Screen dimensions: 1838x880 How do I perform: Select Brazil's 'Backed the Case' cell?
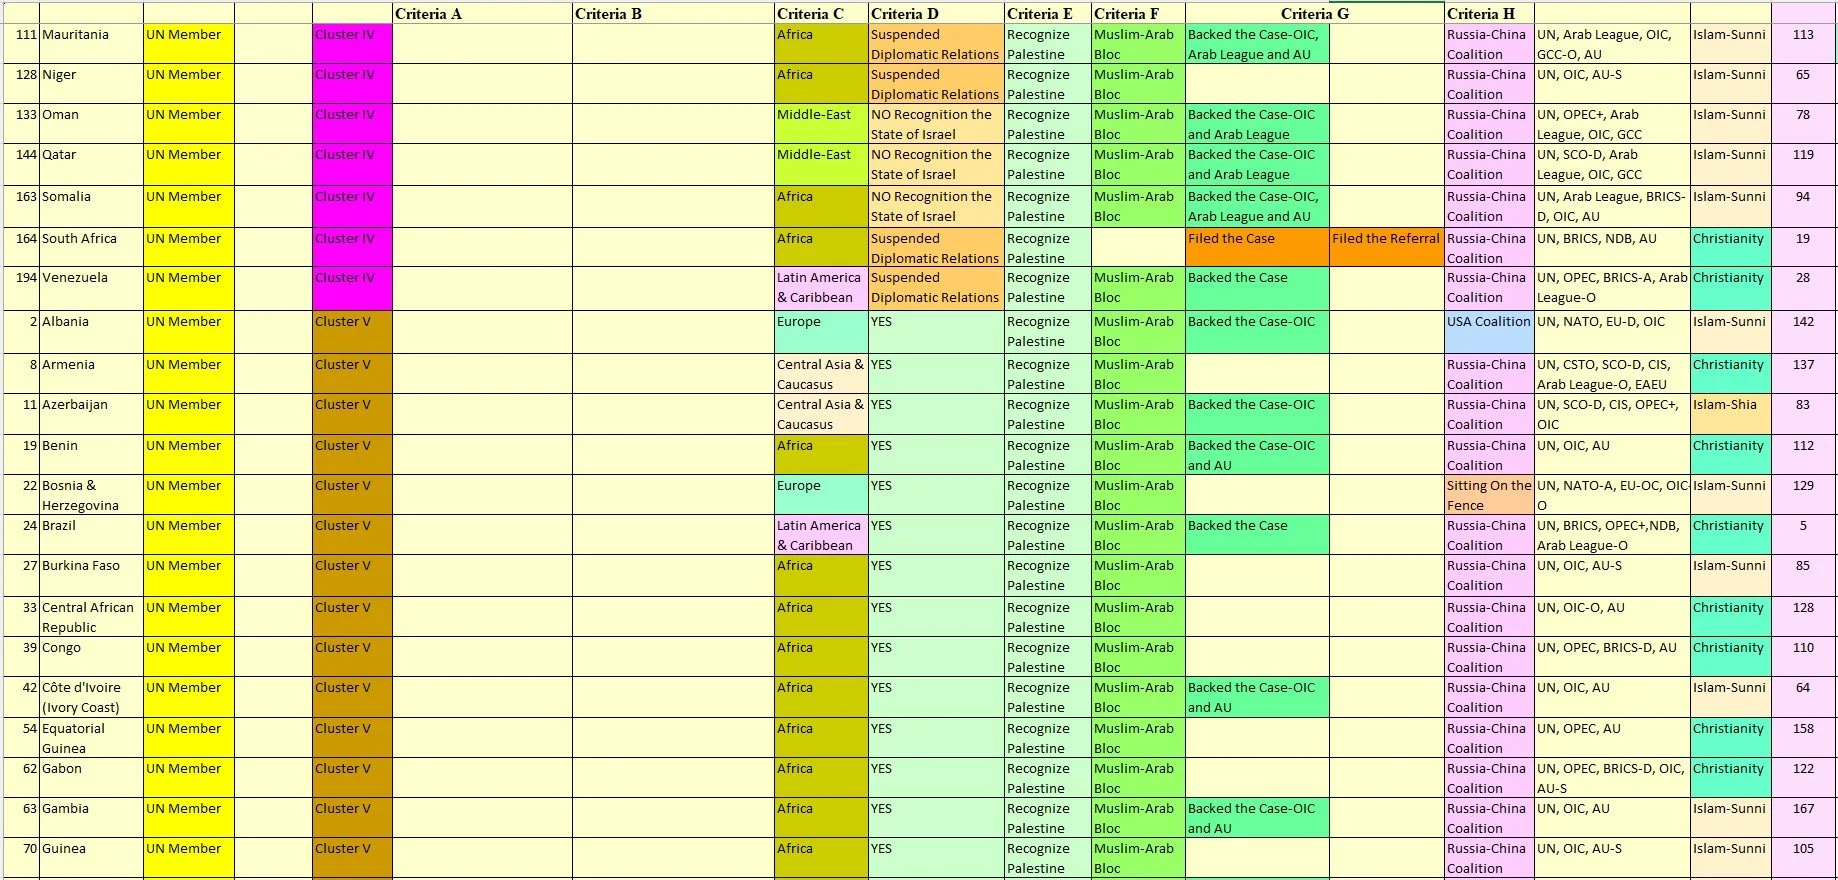pos(1257,535)
